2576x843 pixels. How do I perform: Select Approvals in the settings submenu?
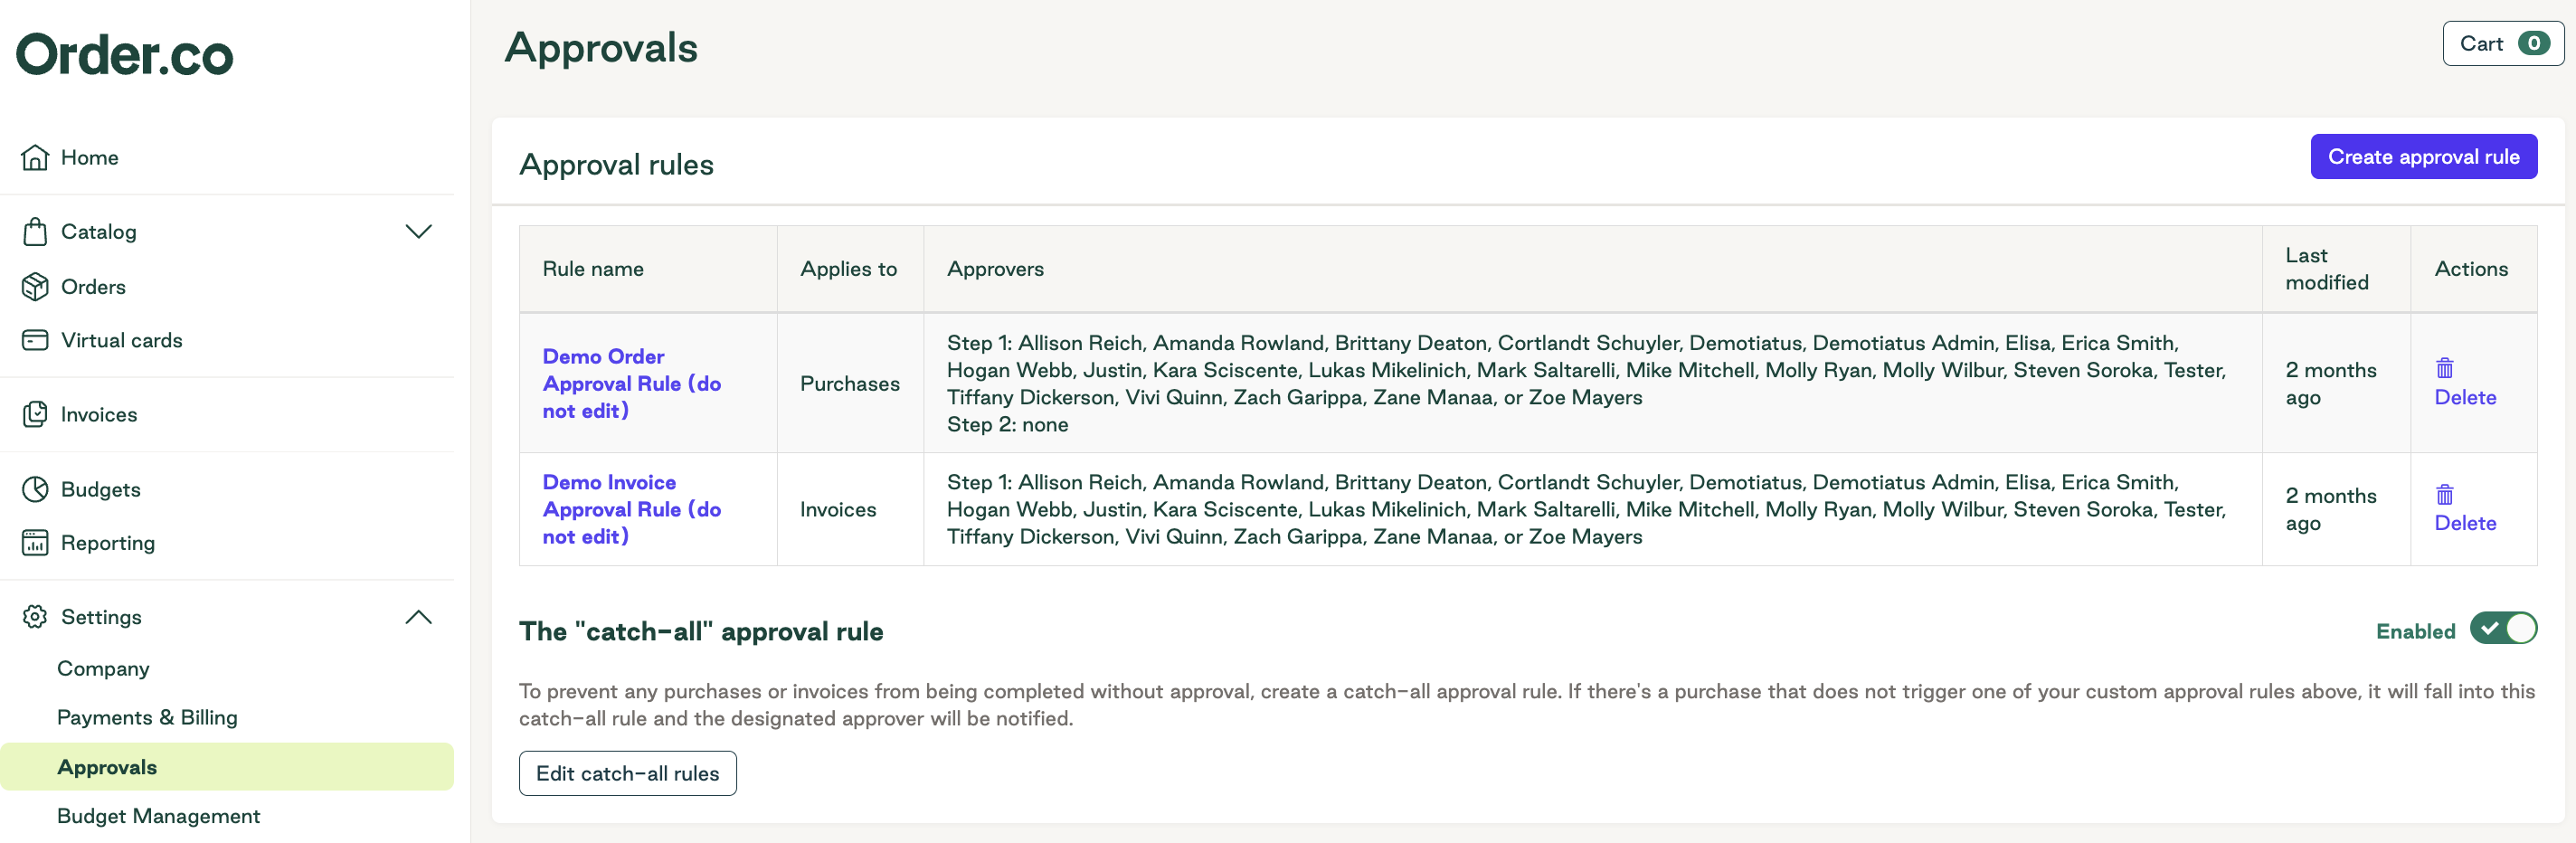227,766
